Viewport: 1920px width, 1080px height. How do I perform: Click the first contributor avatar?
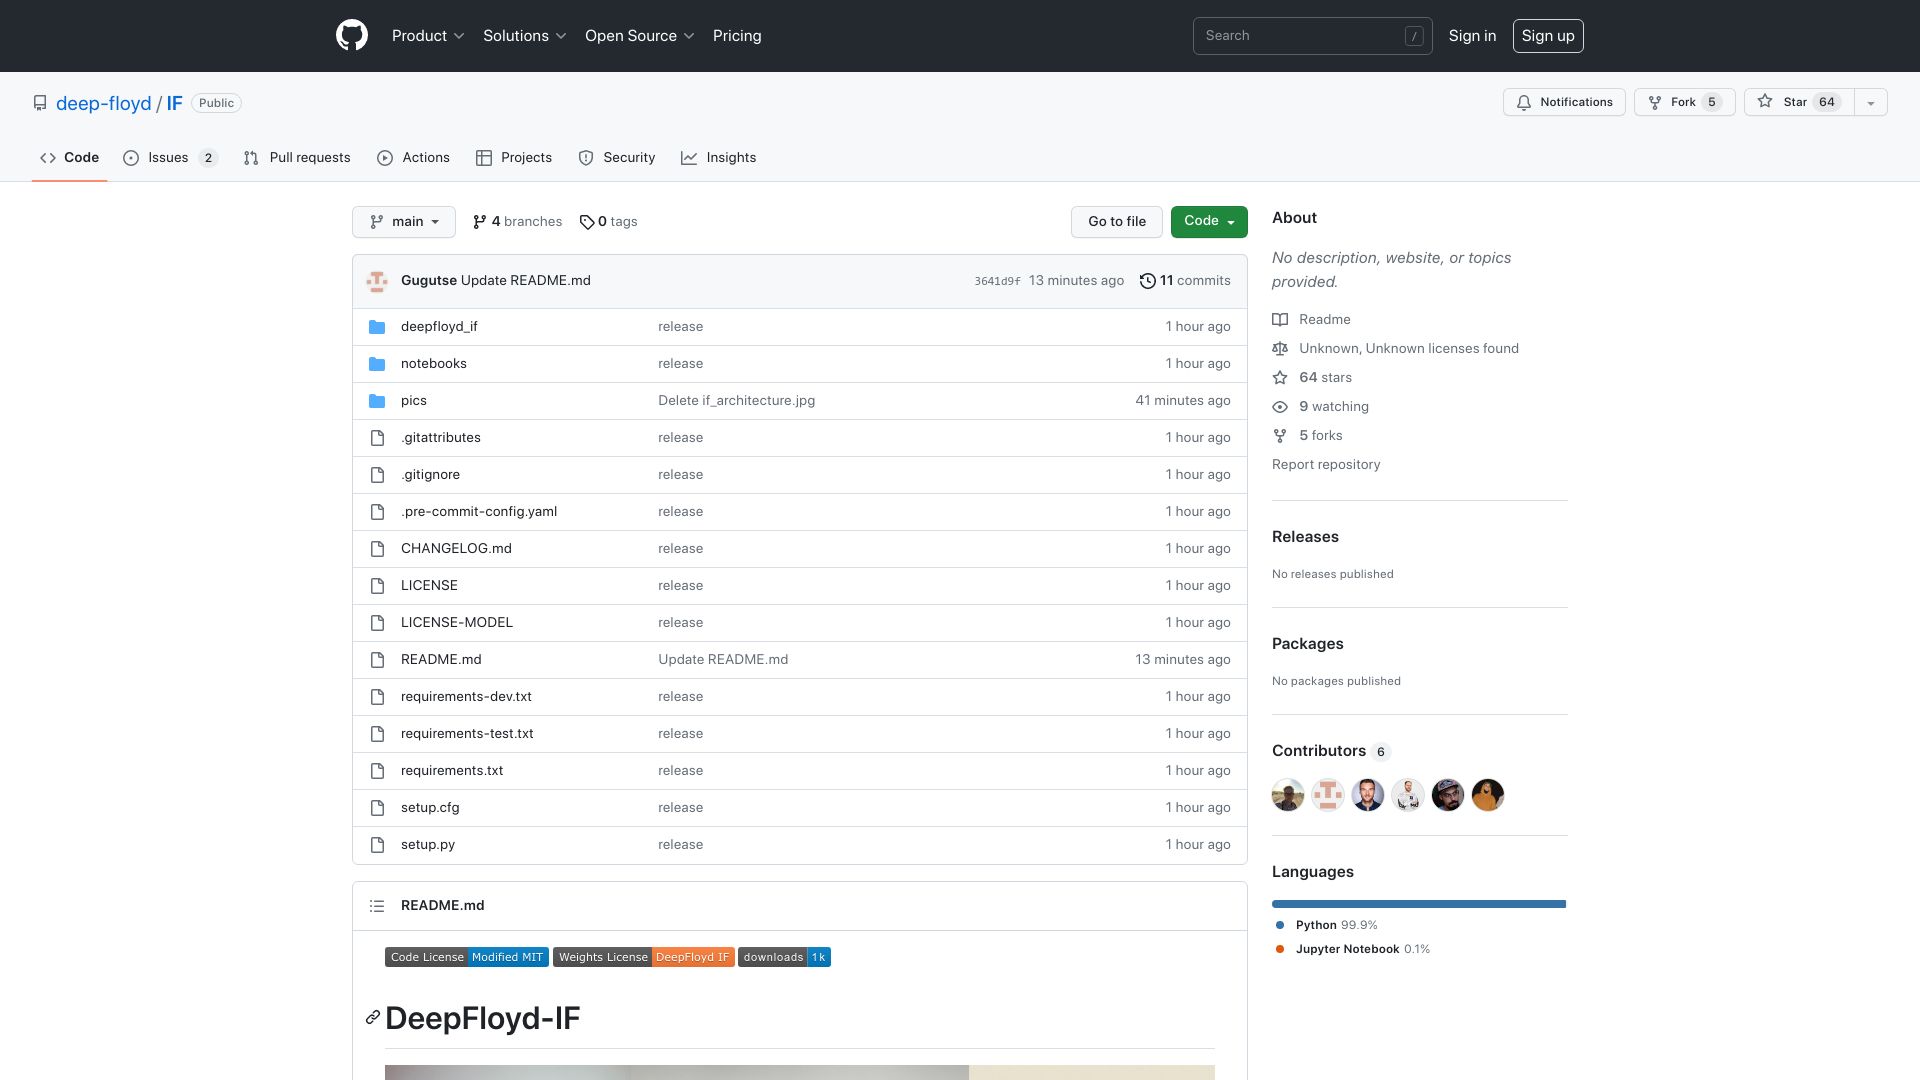[1288, 795]
